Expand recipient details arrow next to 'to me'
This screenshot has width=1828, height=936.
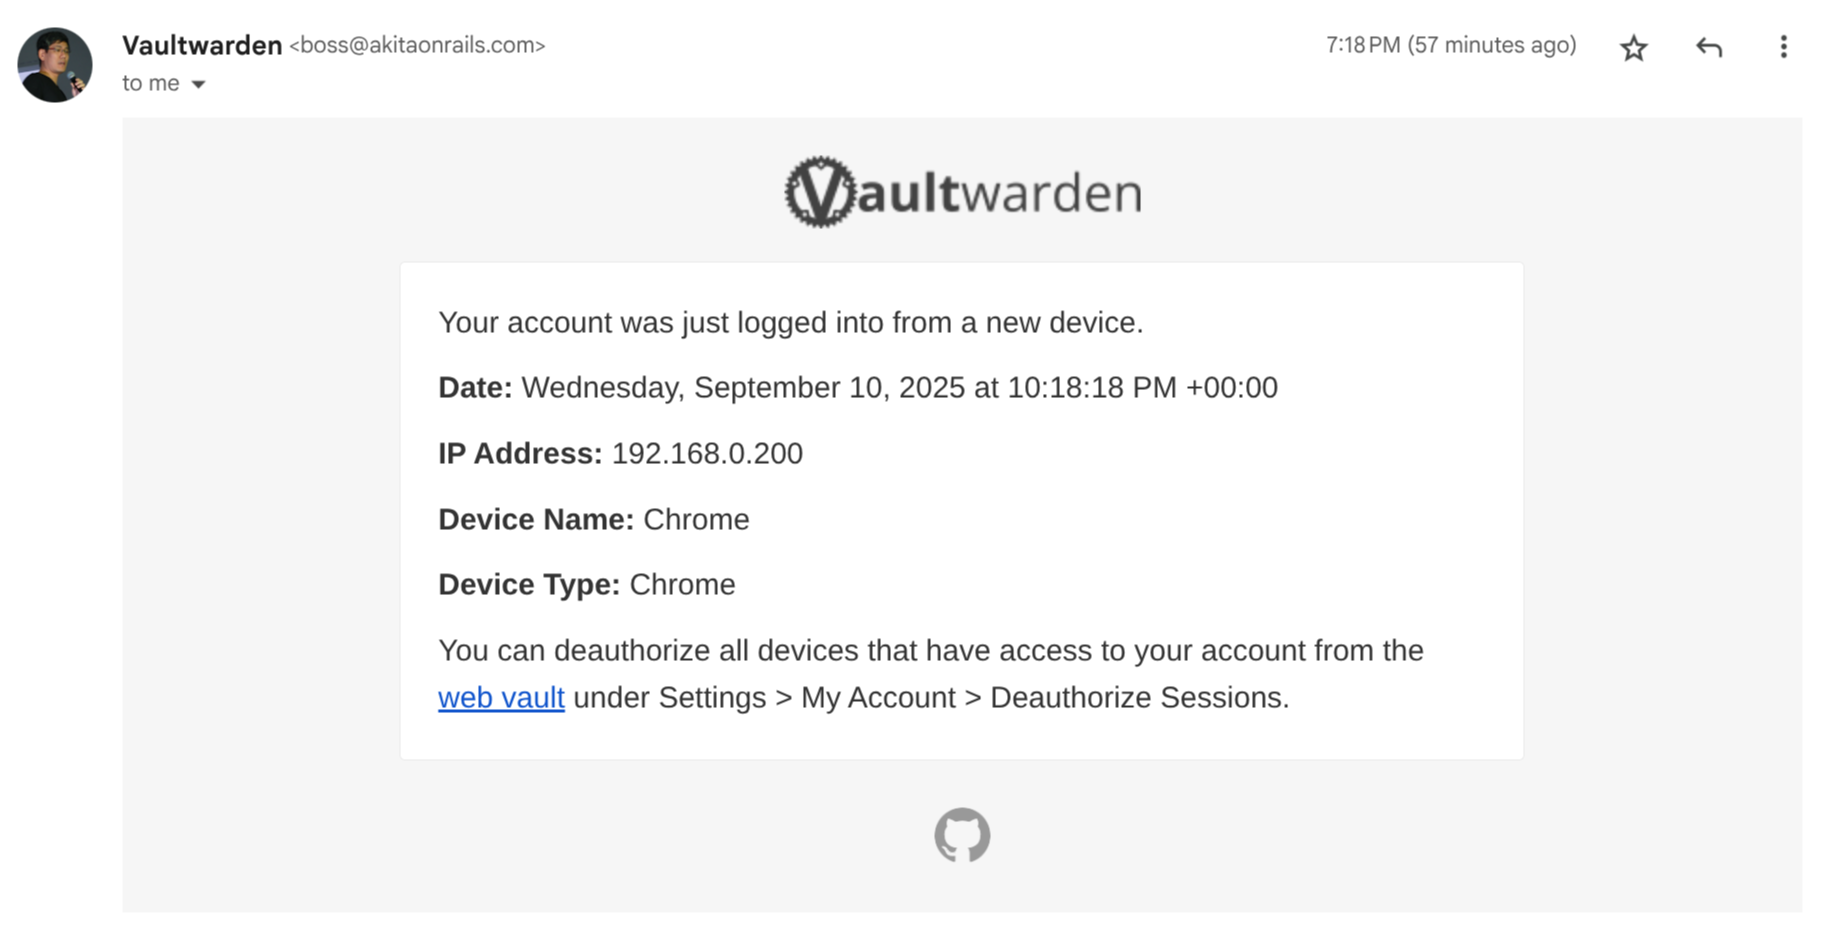click(198, 84)
